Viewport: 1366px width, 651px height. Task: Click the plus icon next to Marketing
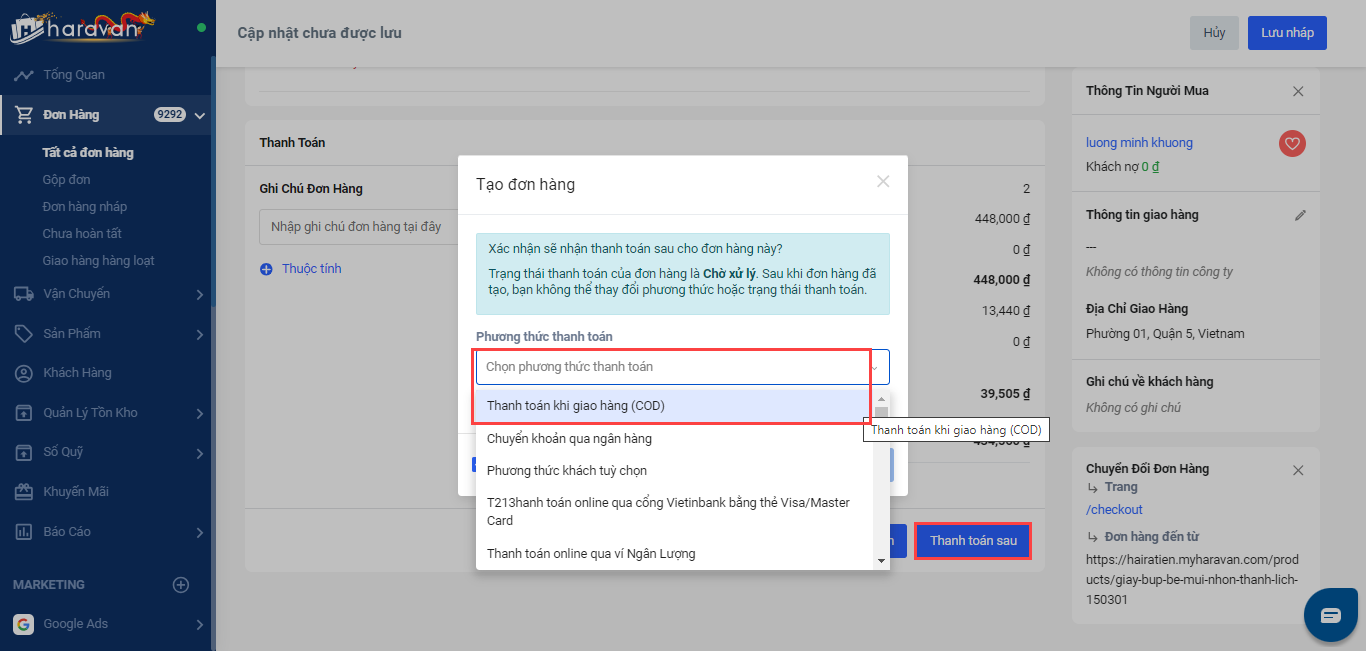pyautogui.click(x=181, y=585)
